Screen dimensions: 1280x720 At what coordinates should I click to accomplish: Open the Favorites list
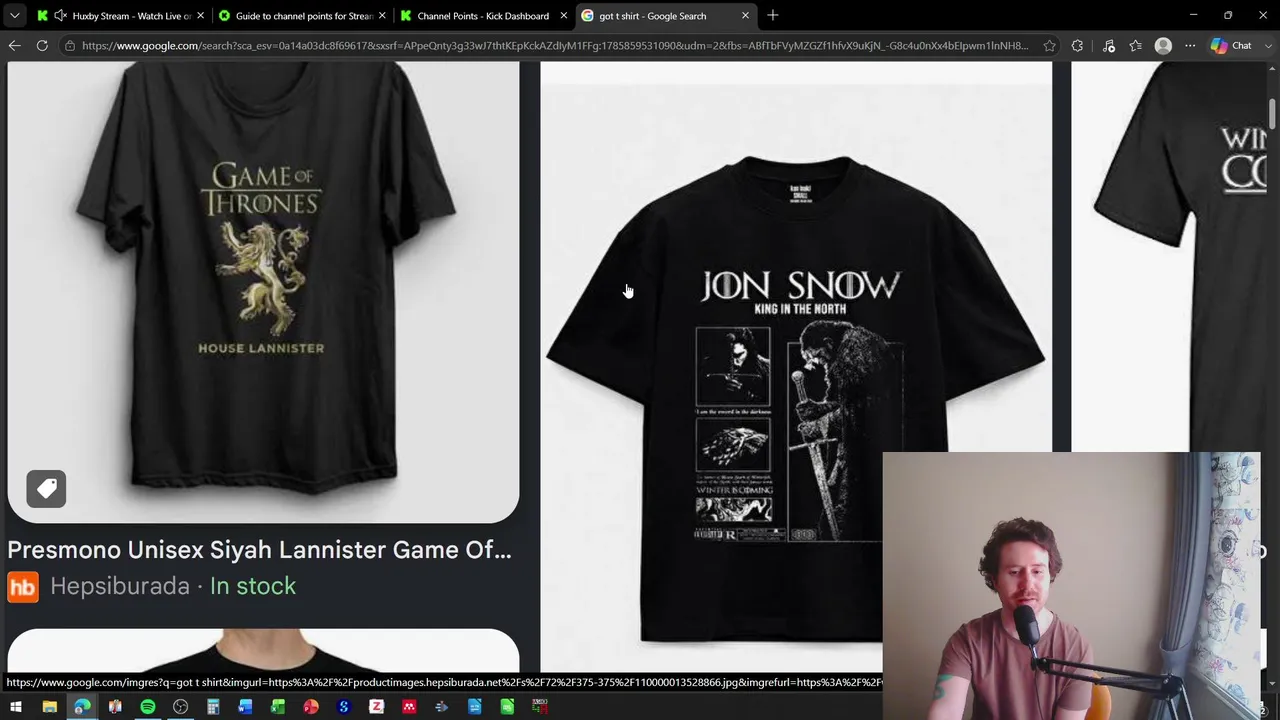pyautogui.click(x=1136, y=46)
